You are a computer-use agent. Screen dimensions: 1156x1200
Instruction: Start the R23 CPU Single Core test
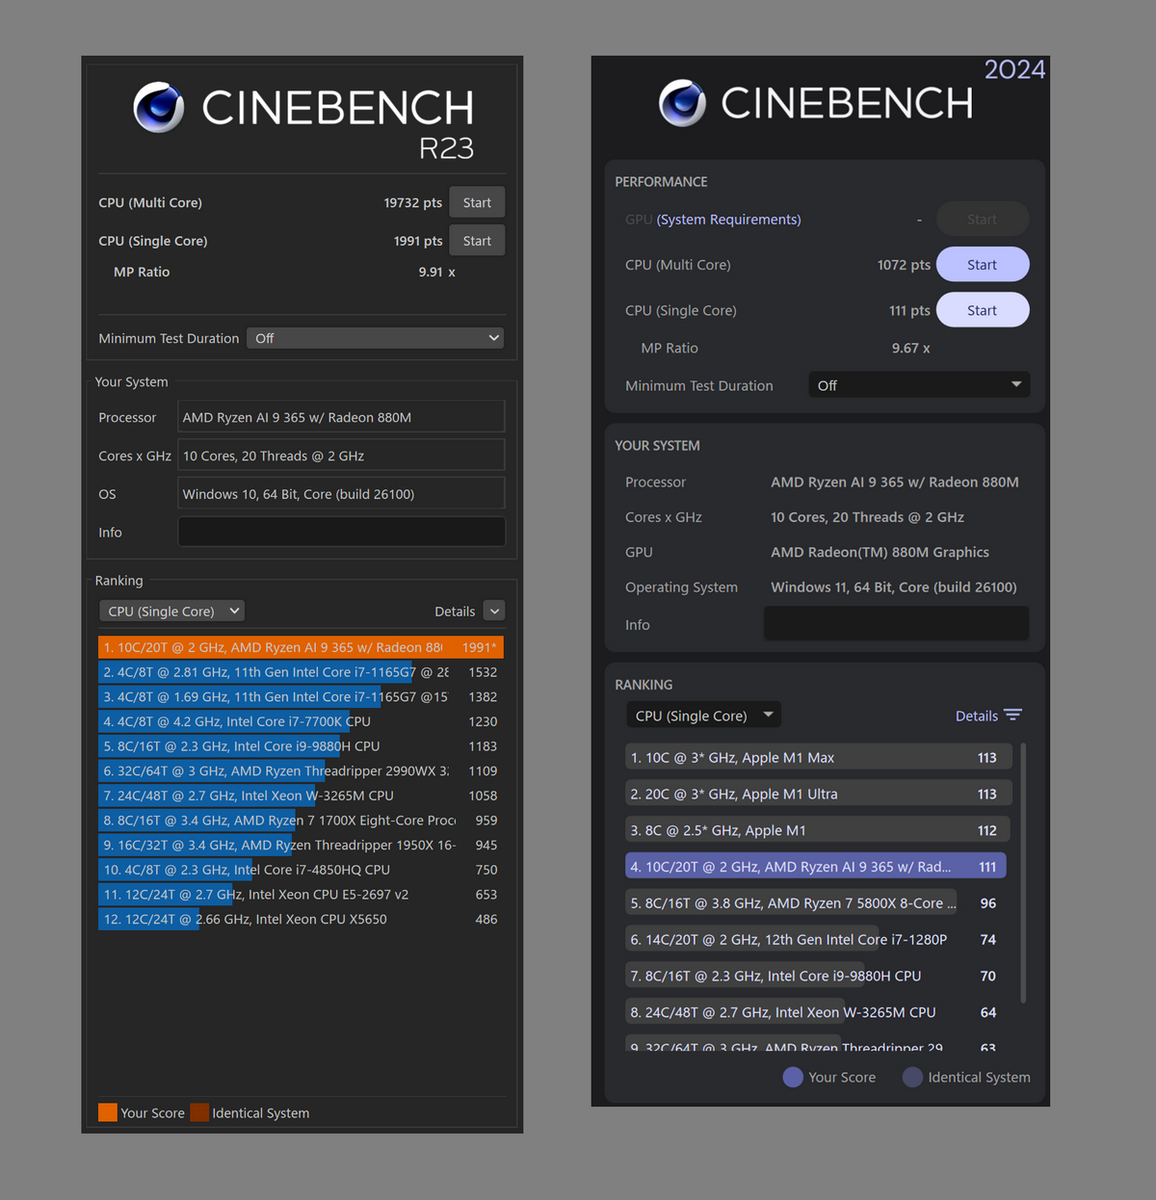477,240
